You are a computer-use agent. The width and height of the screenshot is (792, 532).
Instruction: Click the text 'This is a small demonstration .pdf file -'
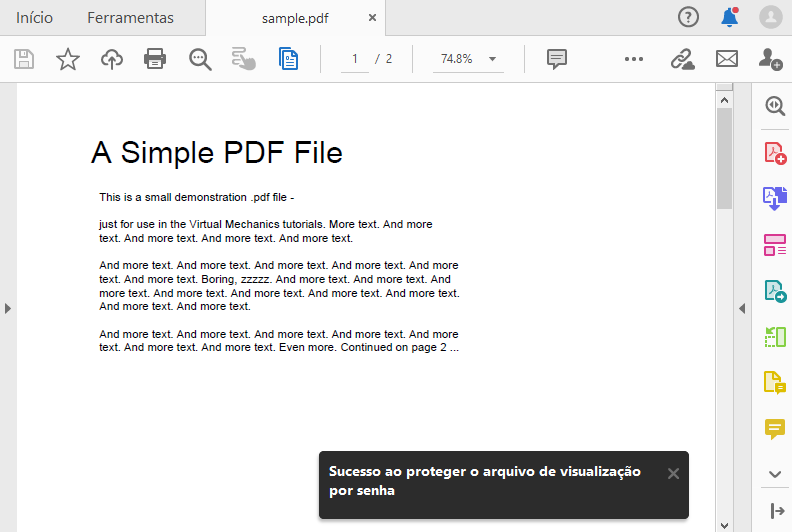(x=196, y=197)
